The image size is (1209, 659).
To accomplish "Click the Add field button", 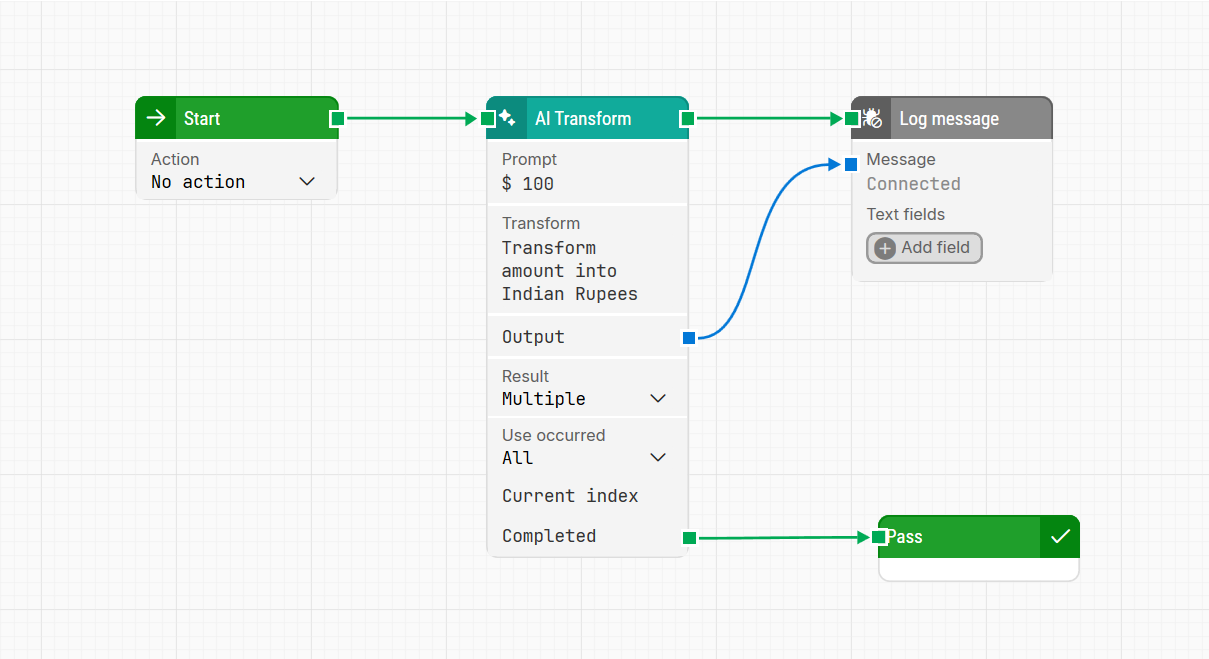I will pos(924,248).
